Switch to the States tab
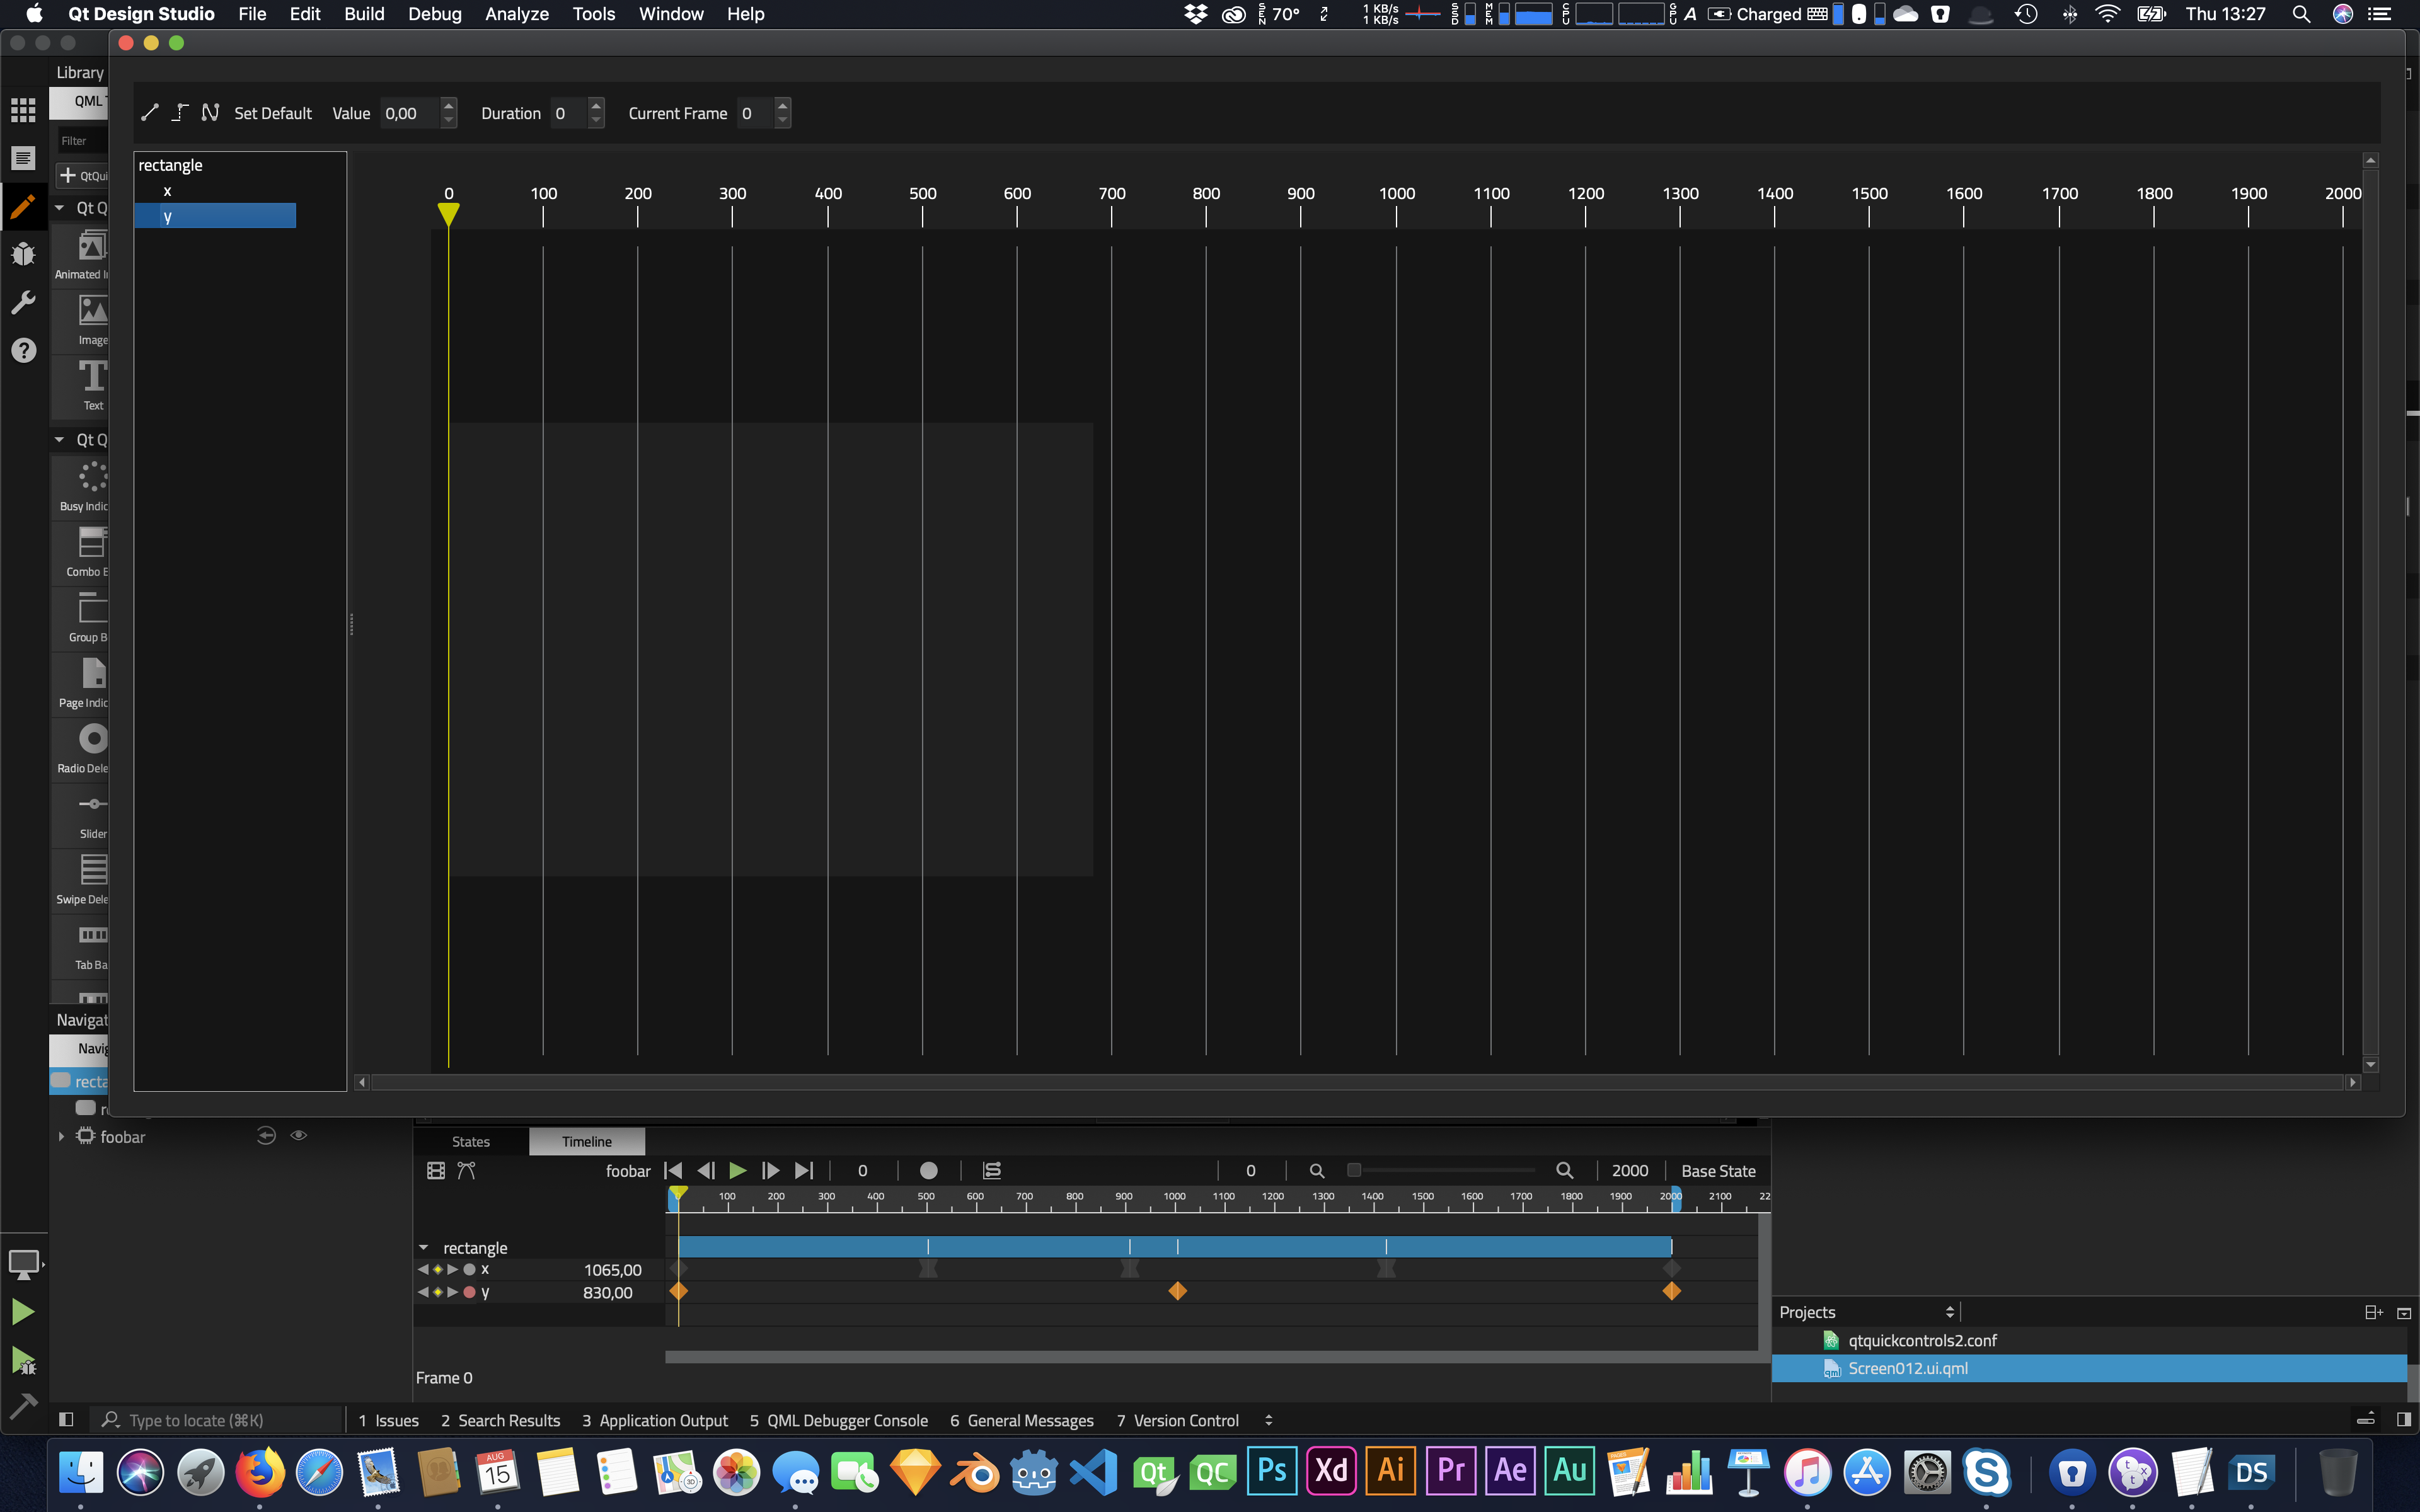Viewport: 2420px width, 1512px height. pyautogui.click(x=470, y=1141)
